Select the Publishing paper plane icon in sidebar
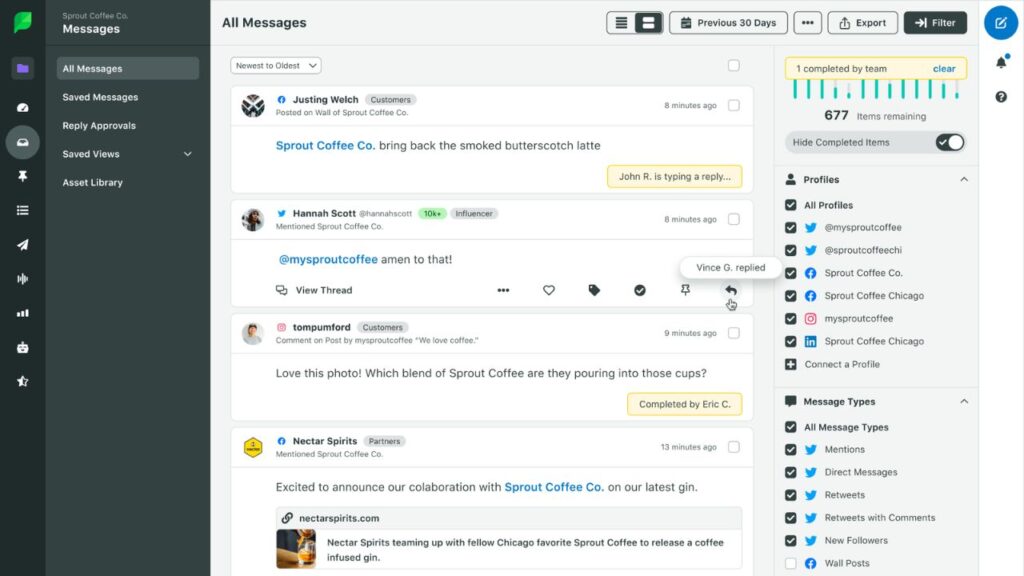This screenshot has width=1024, height=576. point(22,244)
